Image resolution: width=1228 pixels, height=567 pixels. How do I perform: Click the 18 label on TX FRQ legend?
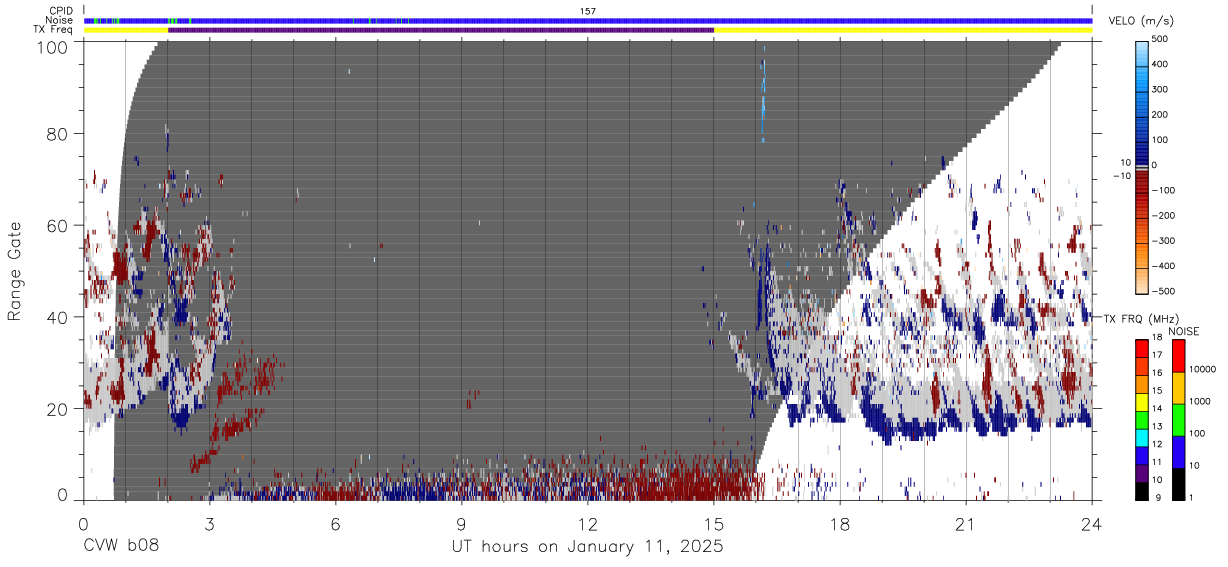click(x=1157, y=339)
